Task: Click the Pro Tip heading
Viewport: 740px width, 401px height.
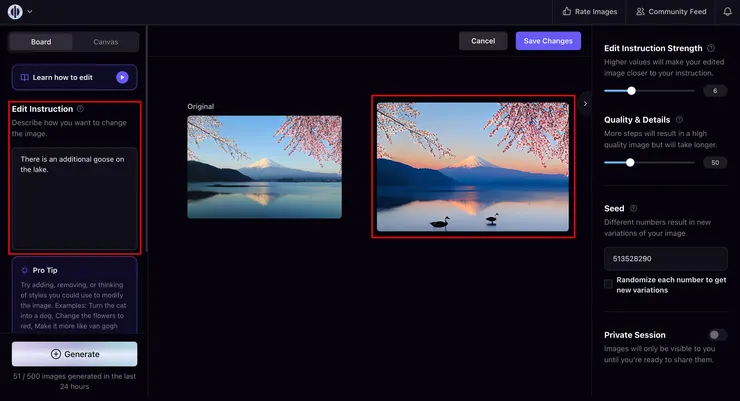Action: coord(45,270)
